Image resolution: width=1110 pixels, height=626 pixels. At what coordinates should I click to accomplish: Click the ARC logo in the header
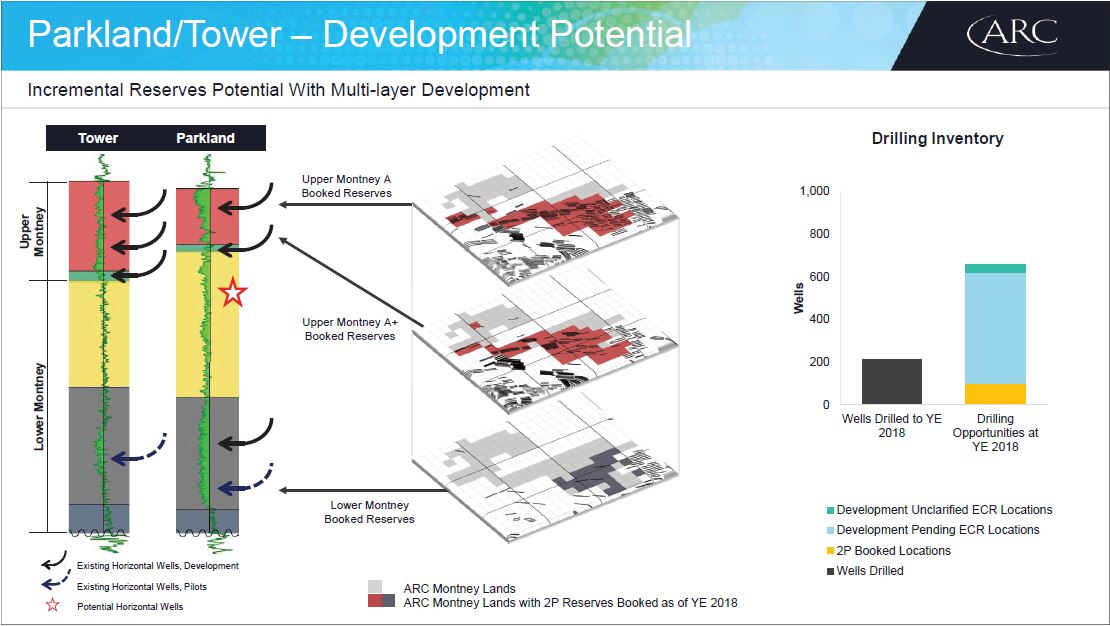click(1012, 34)
